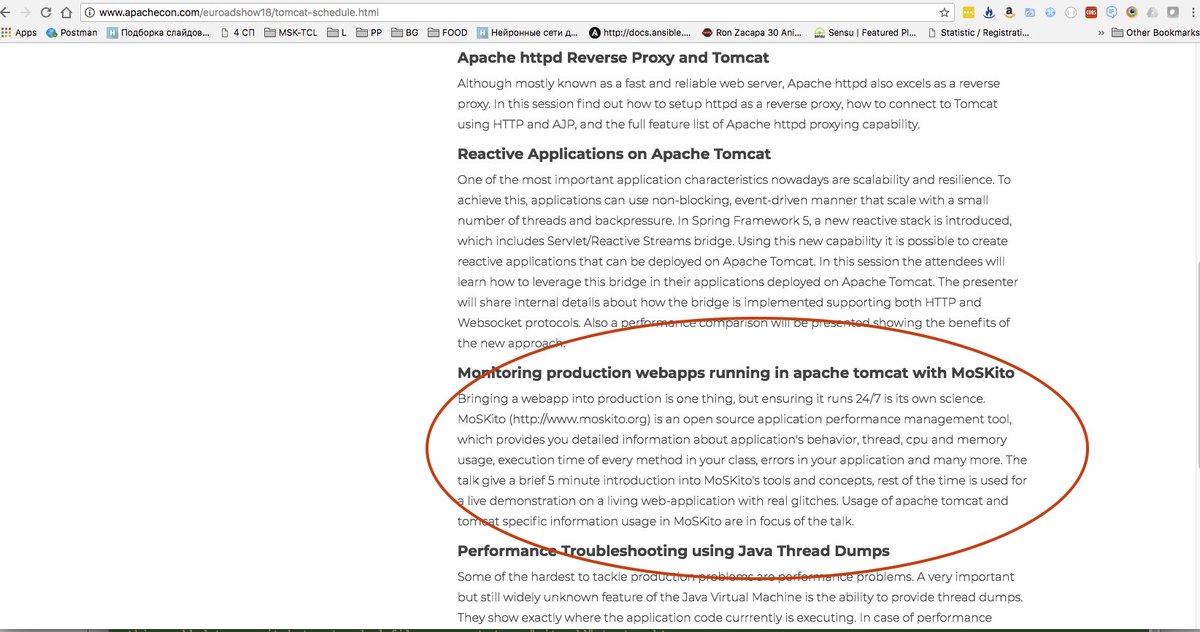The image size is (1200, 632).
Task: Open the browser home page
Action: pos(65,13)
